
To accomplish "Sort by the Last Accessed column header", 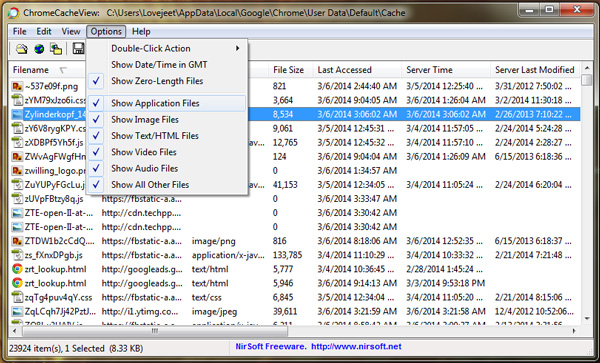I will [357, 70].
